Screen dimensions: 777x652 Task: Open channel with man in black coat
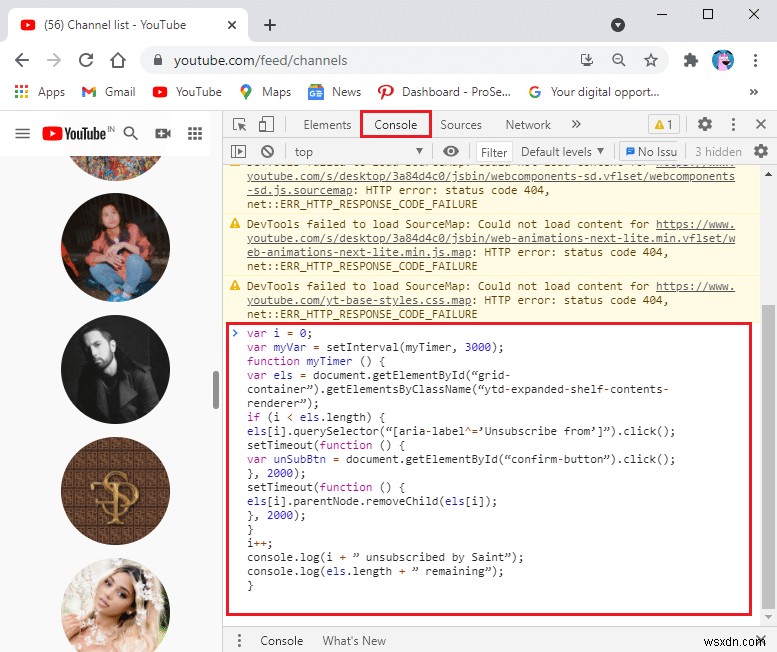(115, 369)
